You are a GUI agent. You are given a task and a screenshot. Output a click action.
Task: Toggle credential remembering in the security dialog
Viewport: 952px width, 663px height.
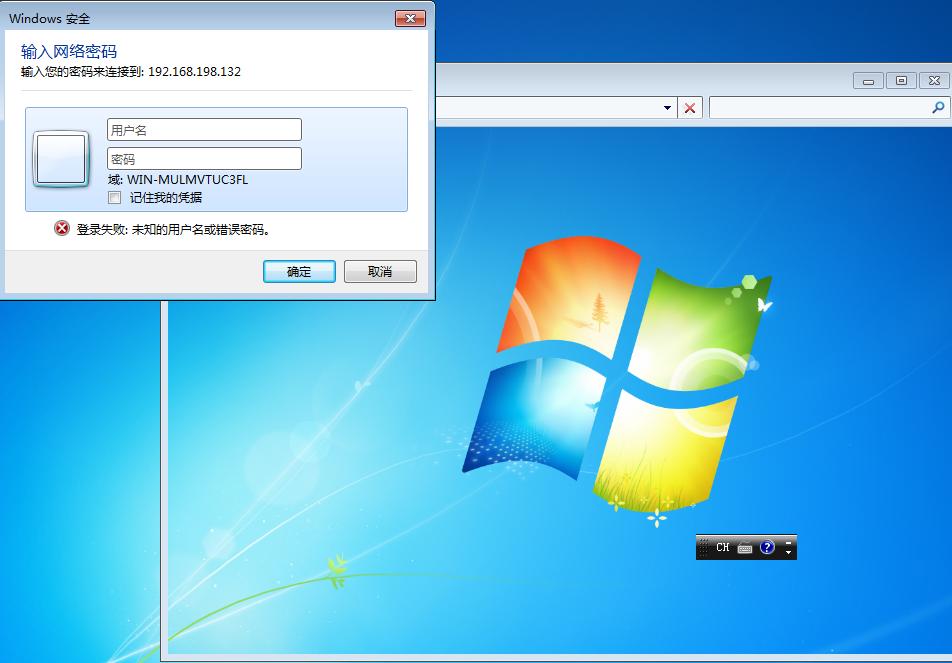coord(114,197)
